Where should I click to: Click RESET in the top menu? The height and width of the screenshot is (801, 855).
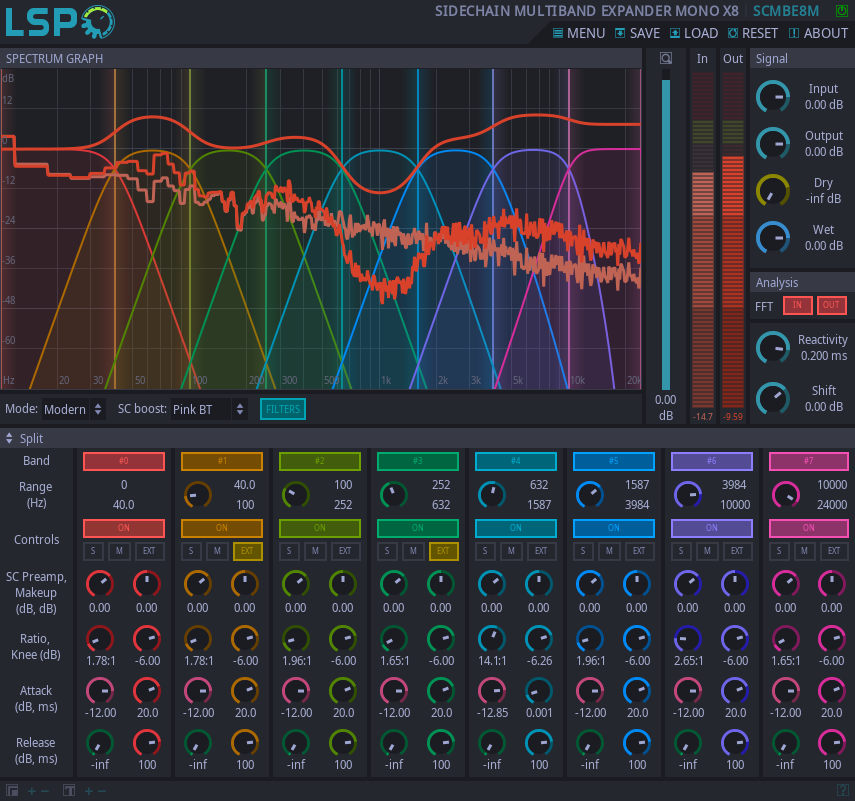tap(753, 33)
